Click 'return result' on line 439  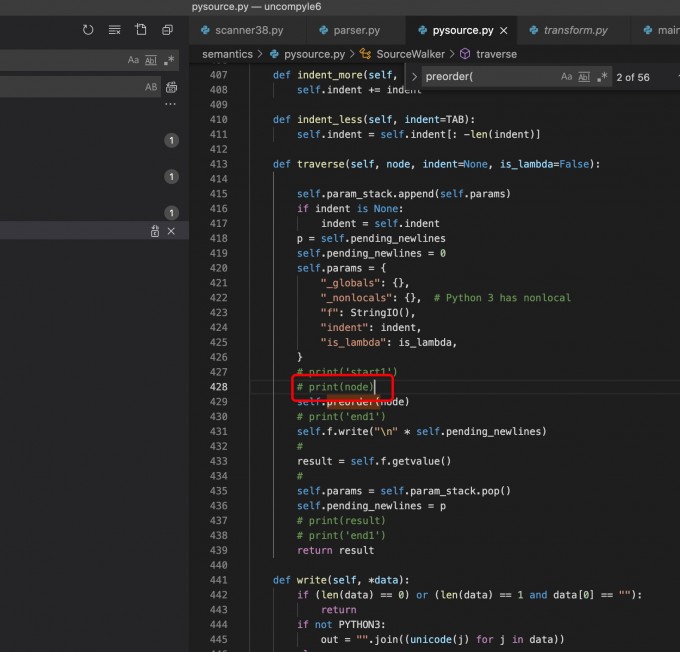coord(335,550)
